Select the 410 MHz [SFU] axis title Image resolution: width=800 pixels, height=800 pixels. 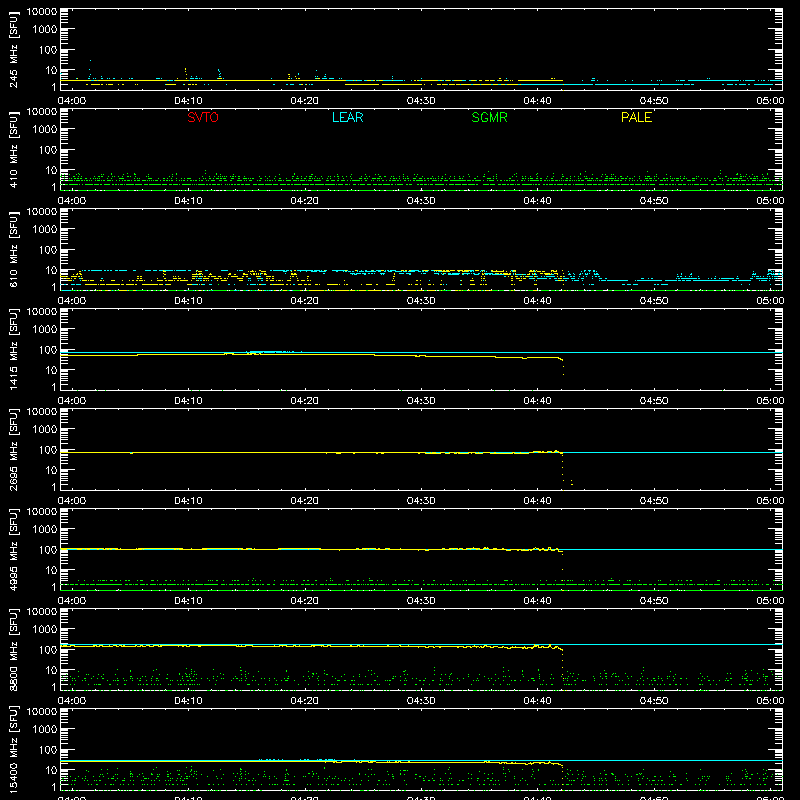[x=13, y=150]
